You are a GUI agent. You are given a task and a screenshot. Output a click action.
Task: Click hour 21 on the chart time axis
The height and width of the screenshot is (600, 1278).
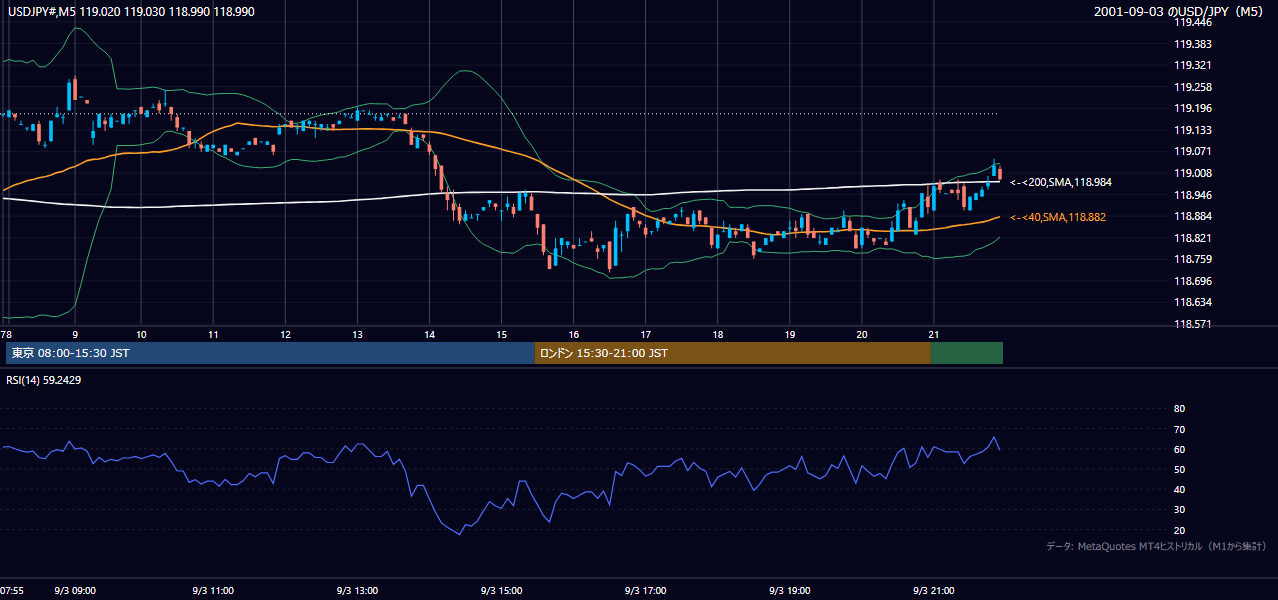tap(933, 334)
